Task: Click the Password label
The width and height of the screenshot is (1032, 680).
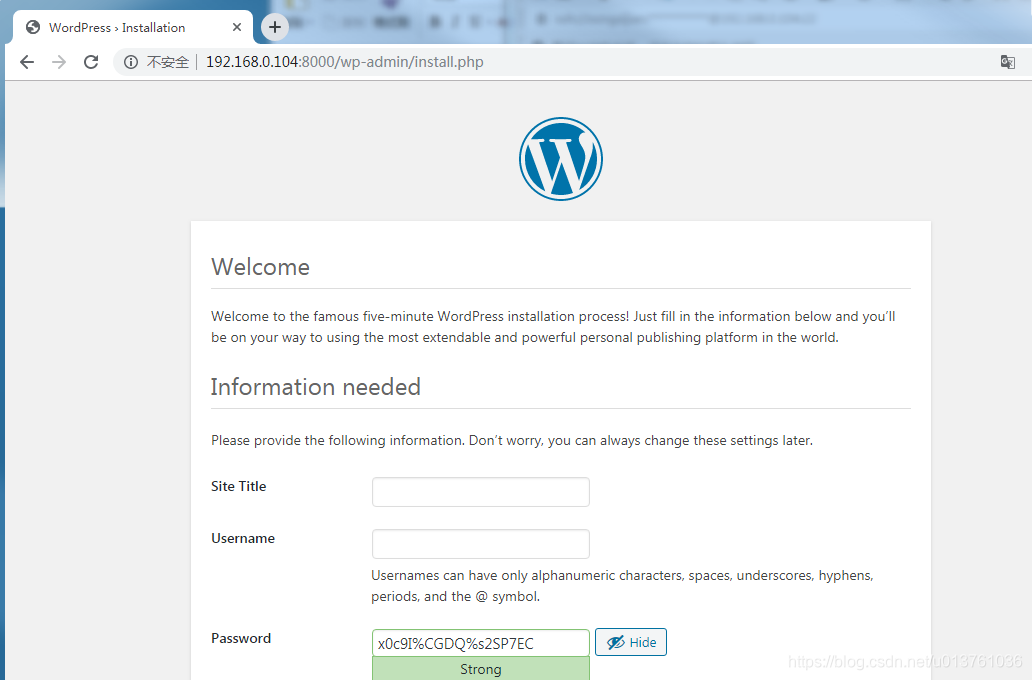Action: point(241,639)
